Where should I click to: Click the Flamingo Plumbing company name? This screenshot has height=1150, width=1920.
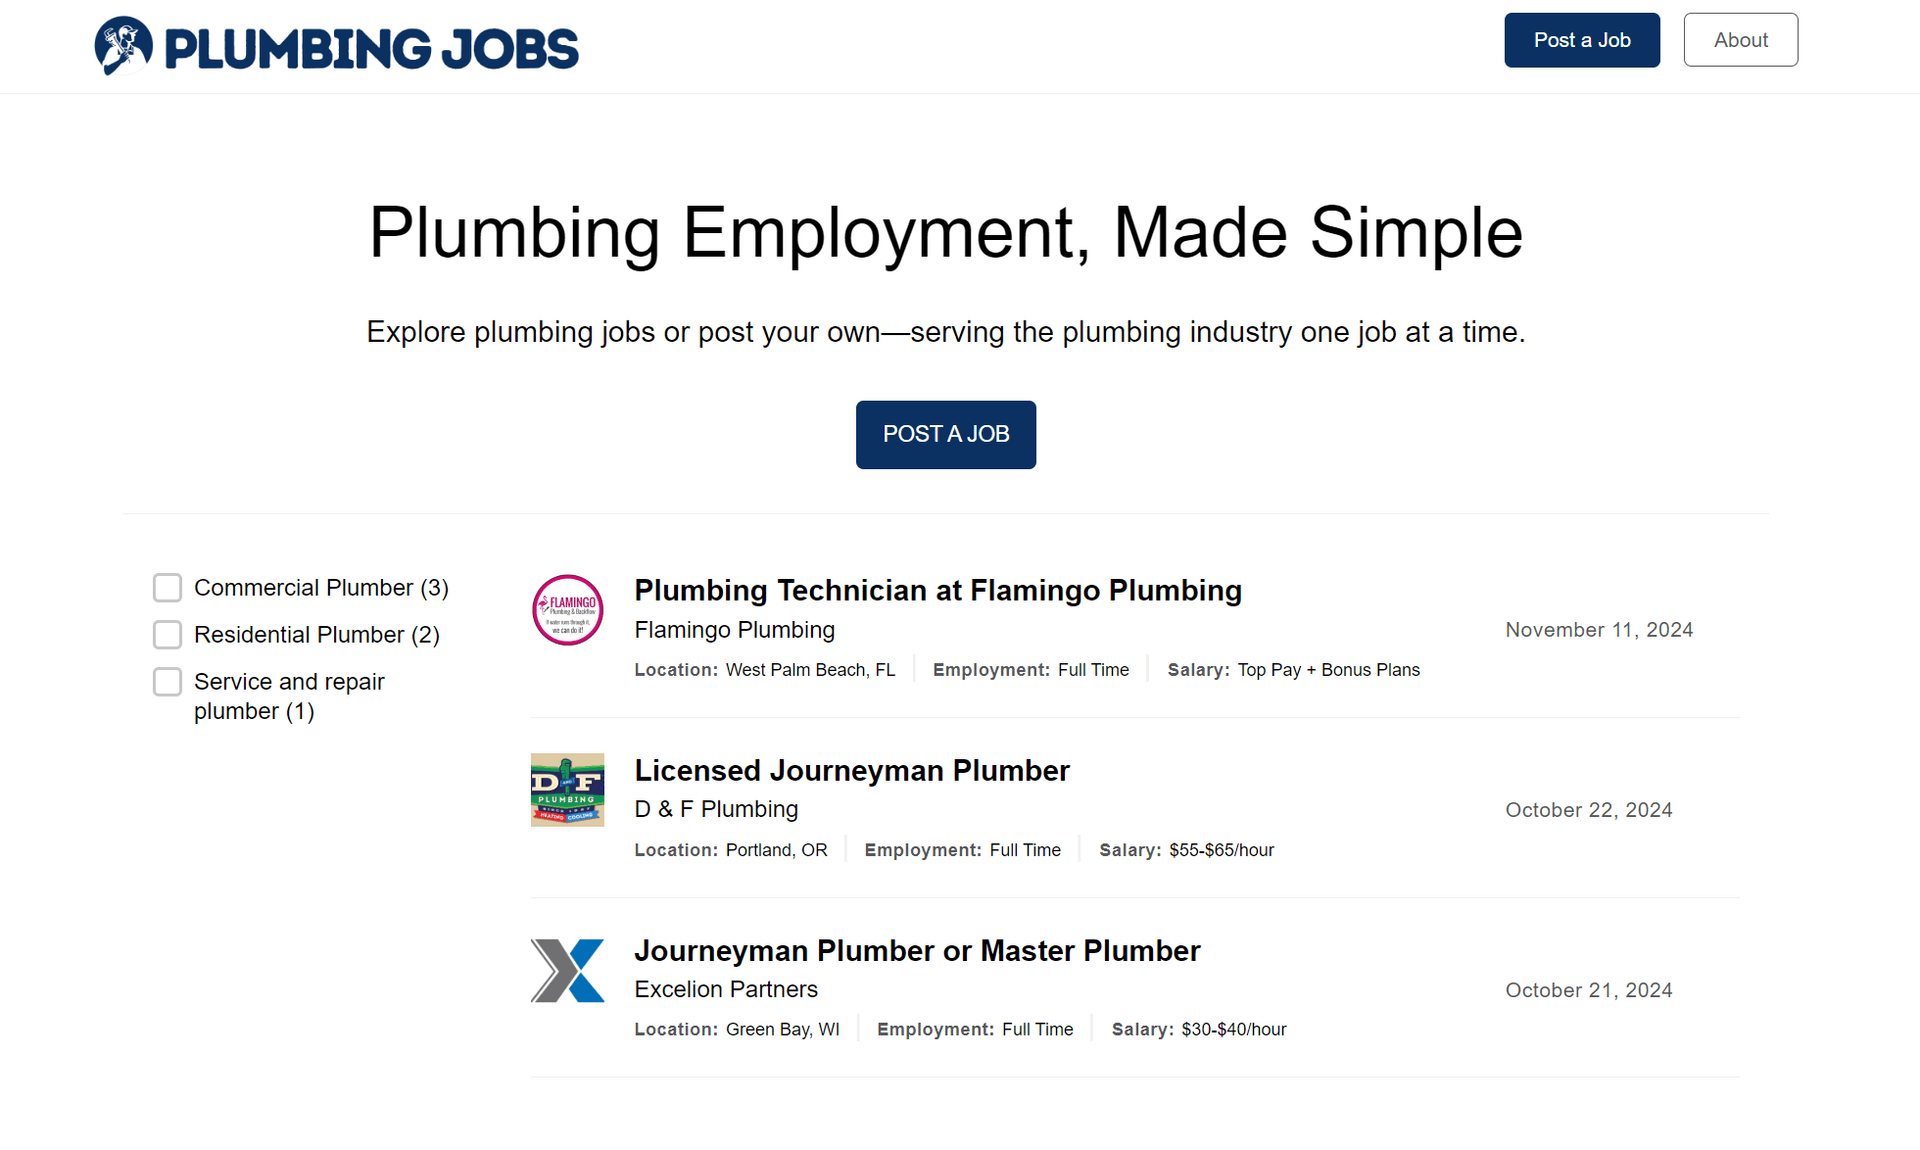click(734, 630)
